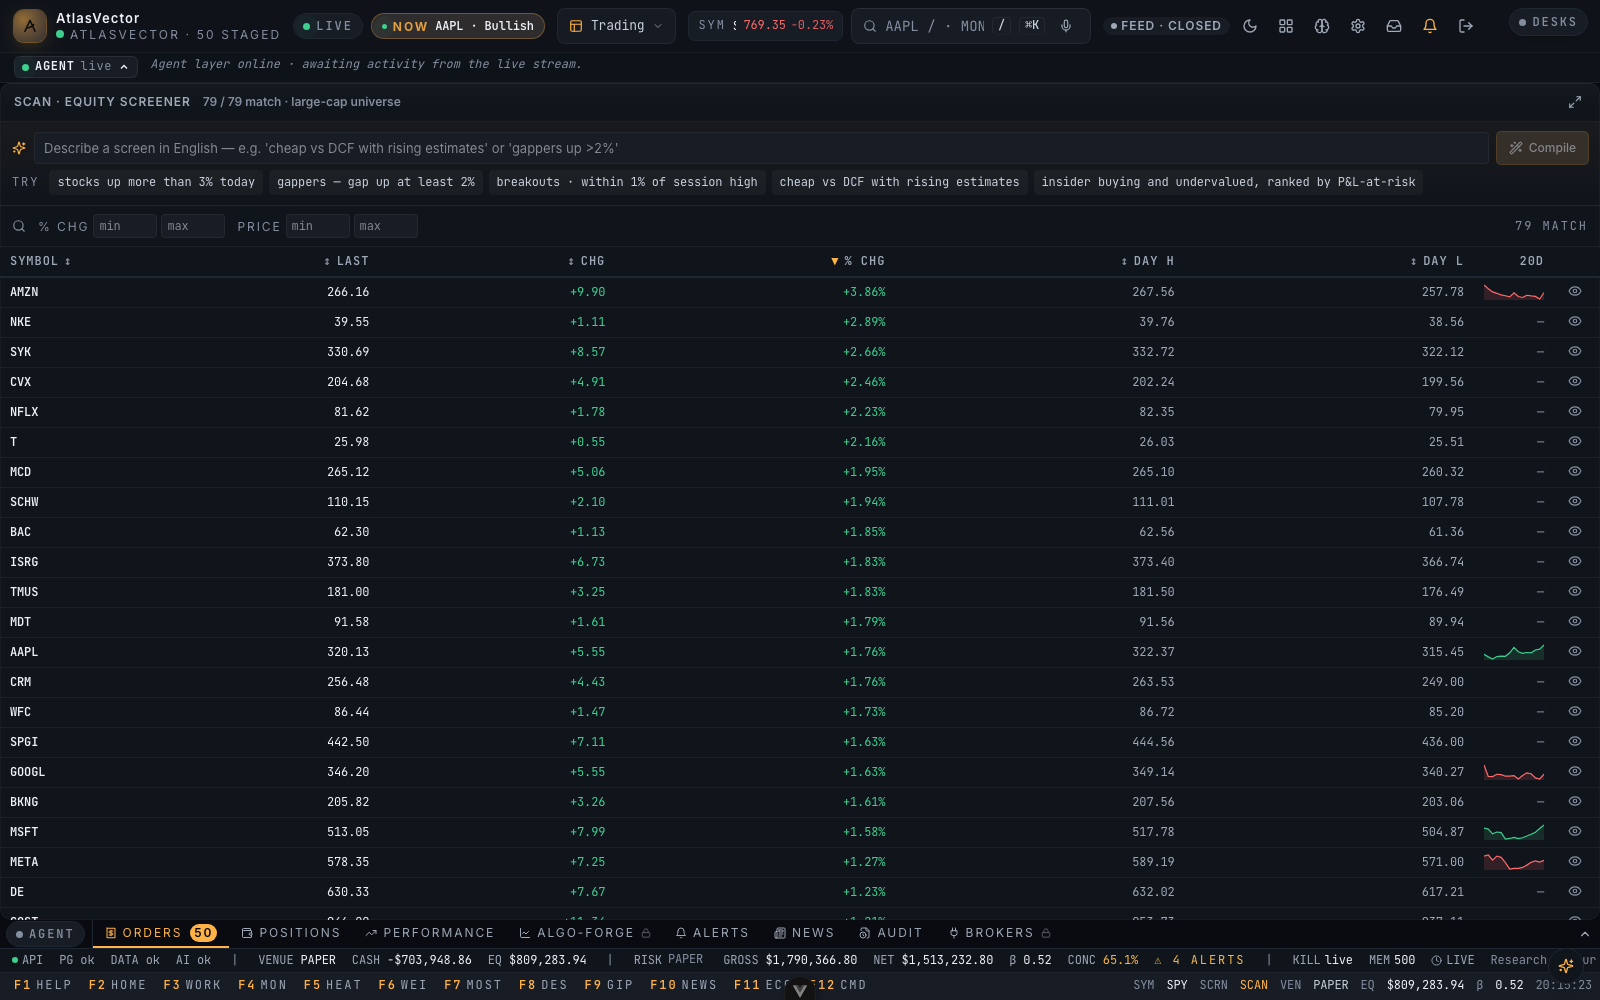Expand the AGENT live dropdown

[76, 66]
